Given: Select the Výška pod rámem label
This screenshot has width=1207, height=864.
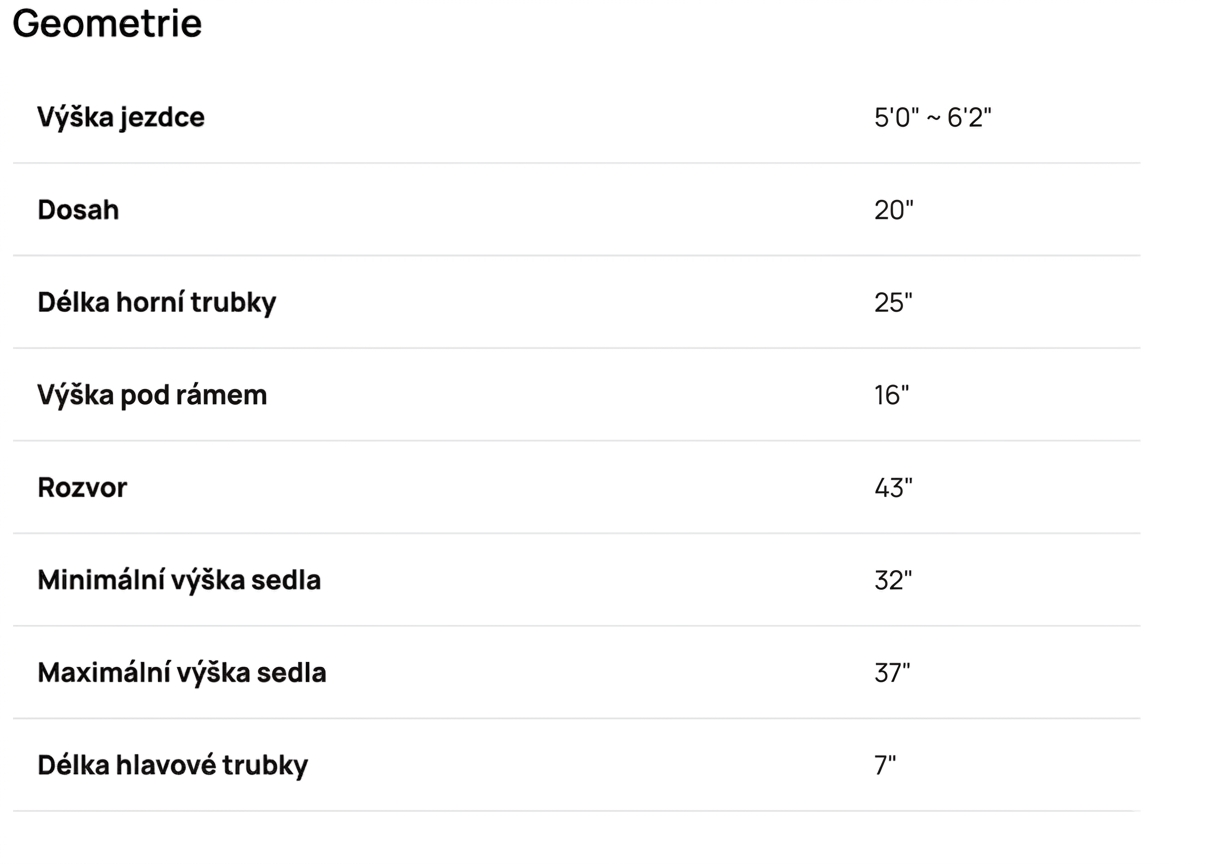Looking at the screenshot, I should point(152,395).
